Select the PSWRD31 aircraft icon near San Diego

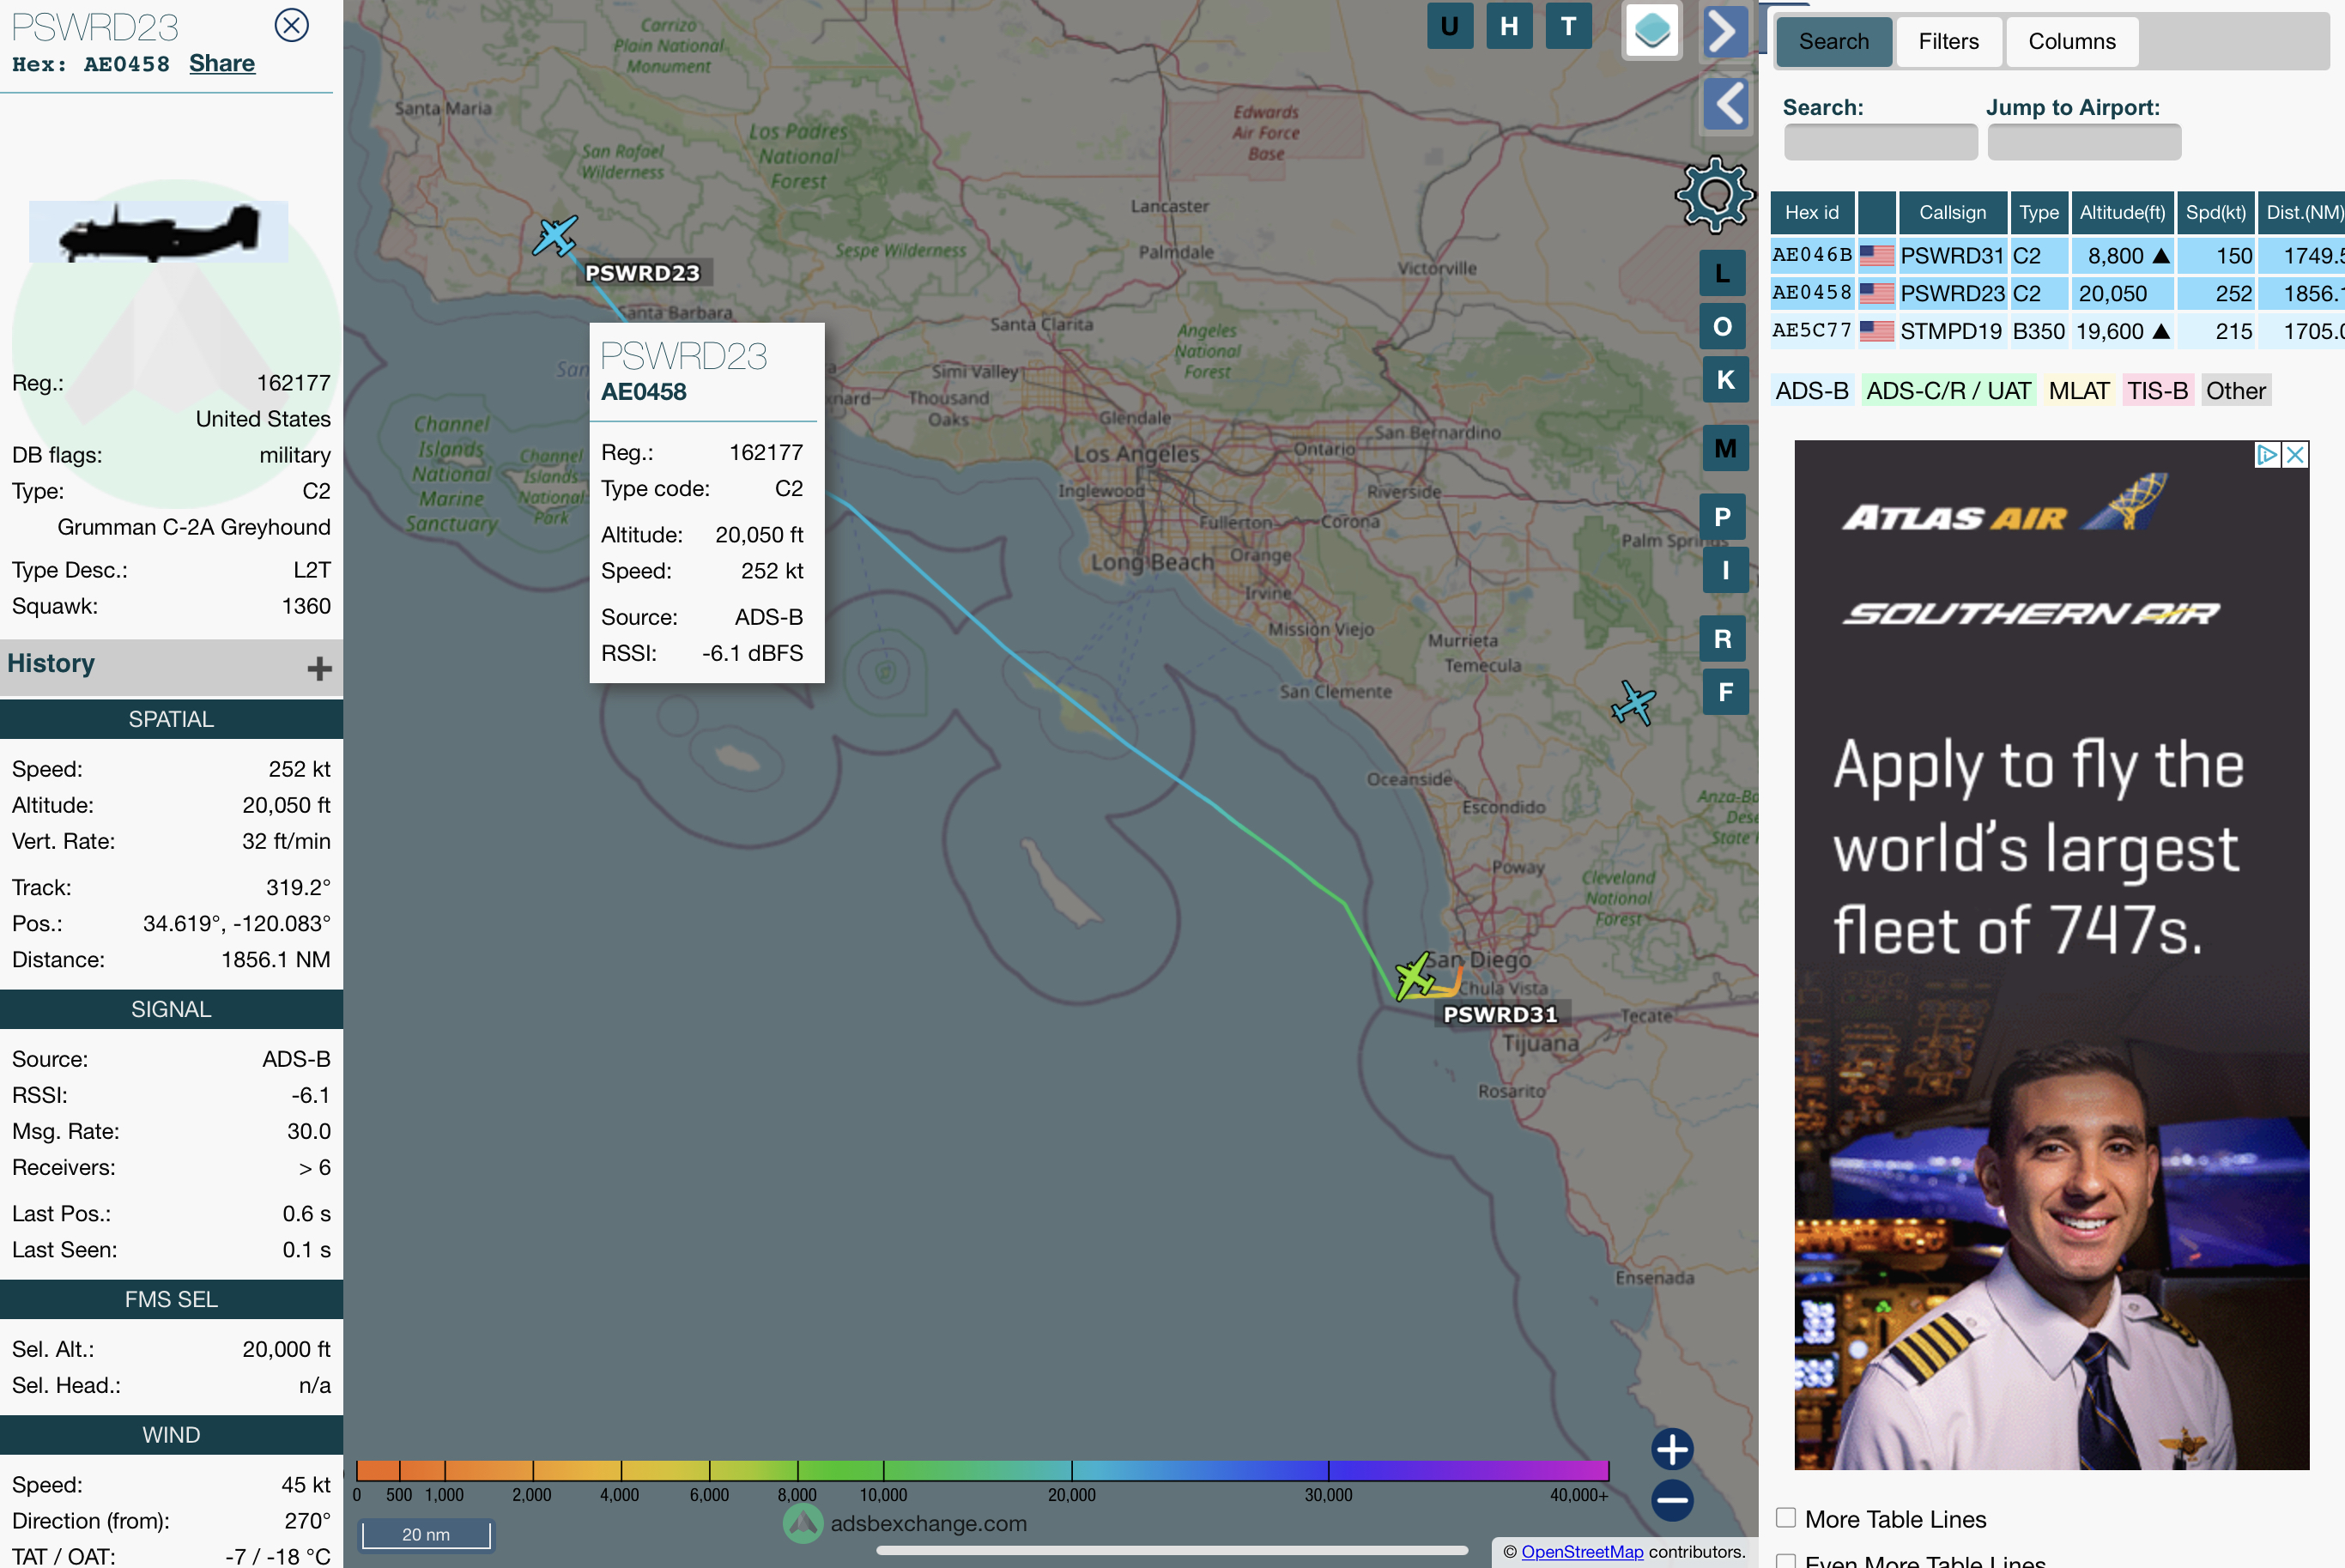pos(1414,975)
